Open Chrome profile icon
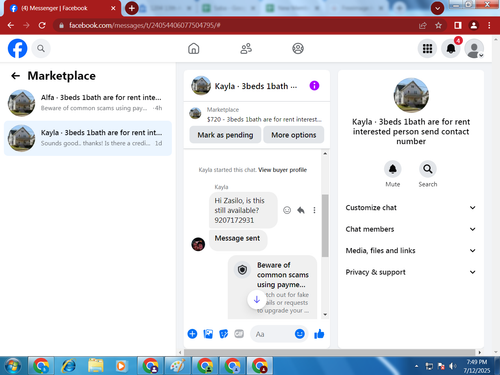 474,25
